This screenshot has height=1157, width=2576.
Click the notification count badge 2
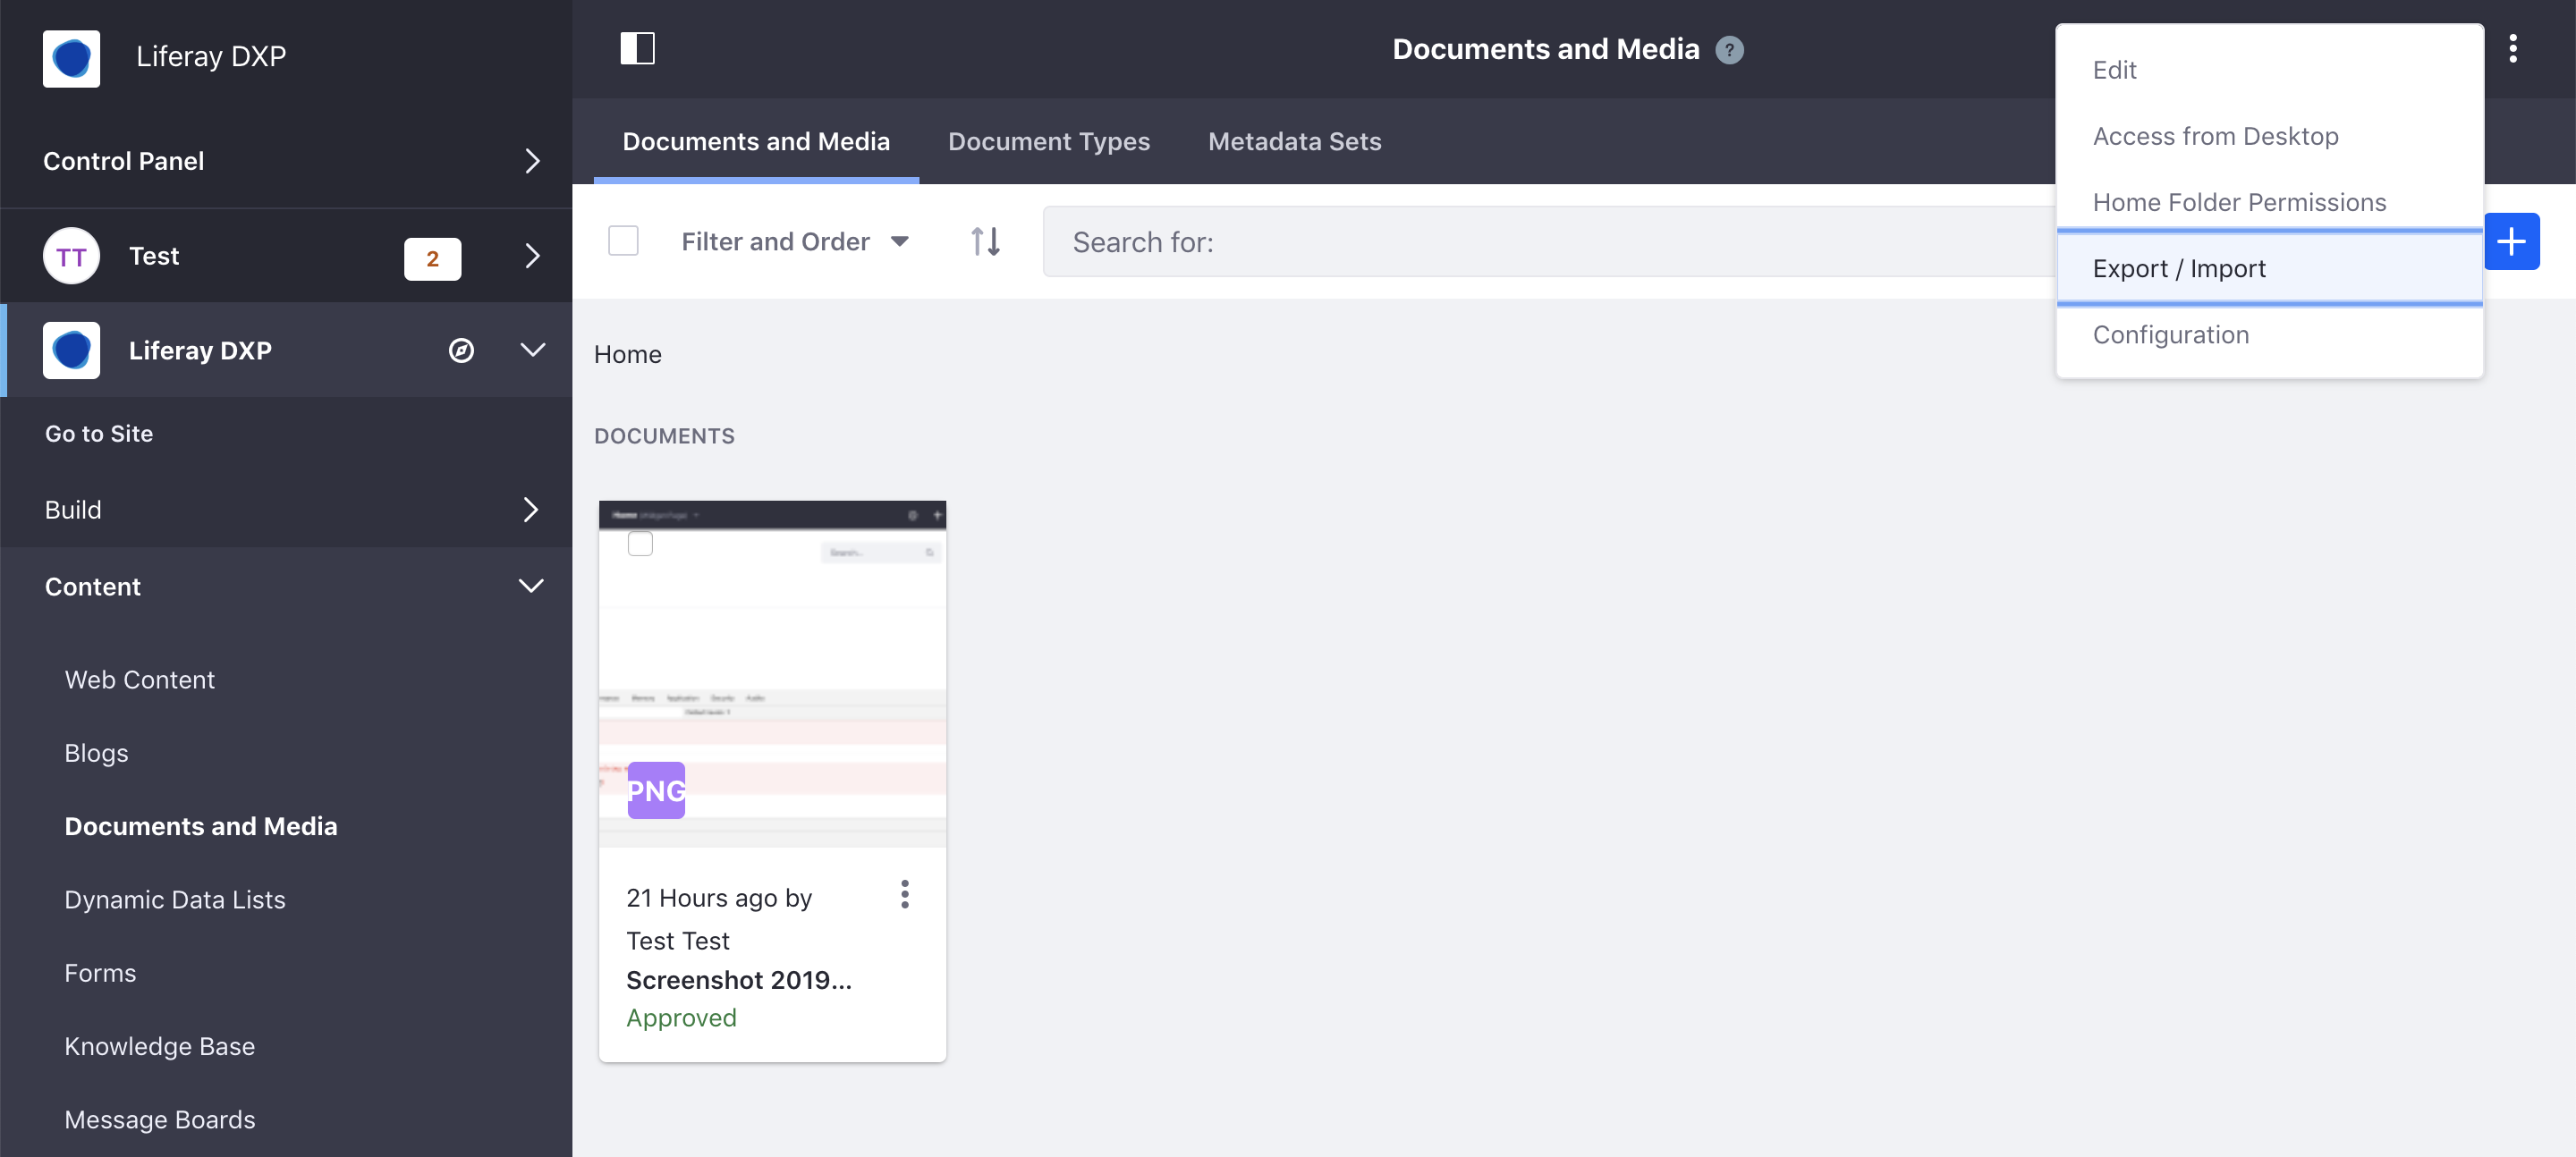coord(432,258)
